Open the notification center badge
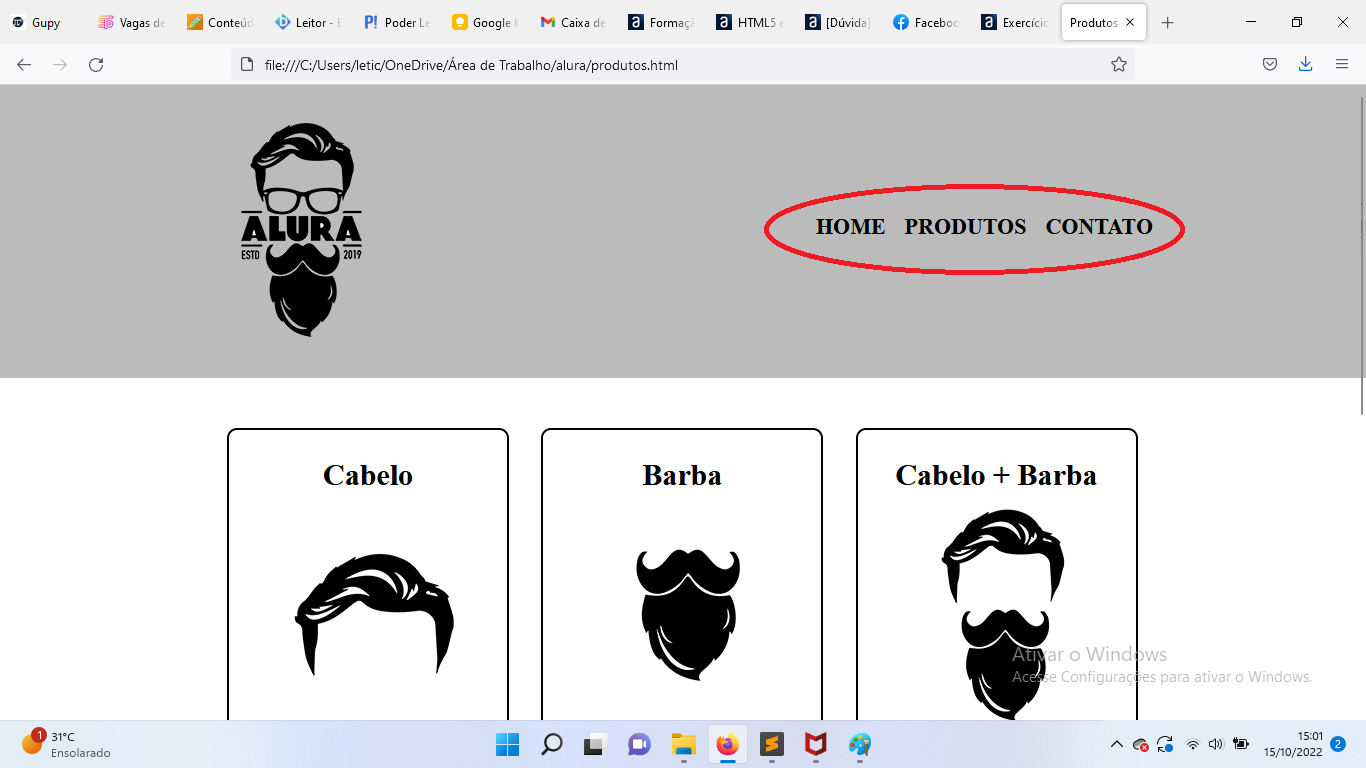 (x=1338, y=744)
